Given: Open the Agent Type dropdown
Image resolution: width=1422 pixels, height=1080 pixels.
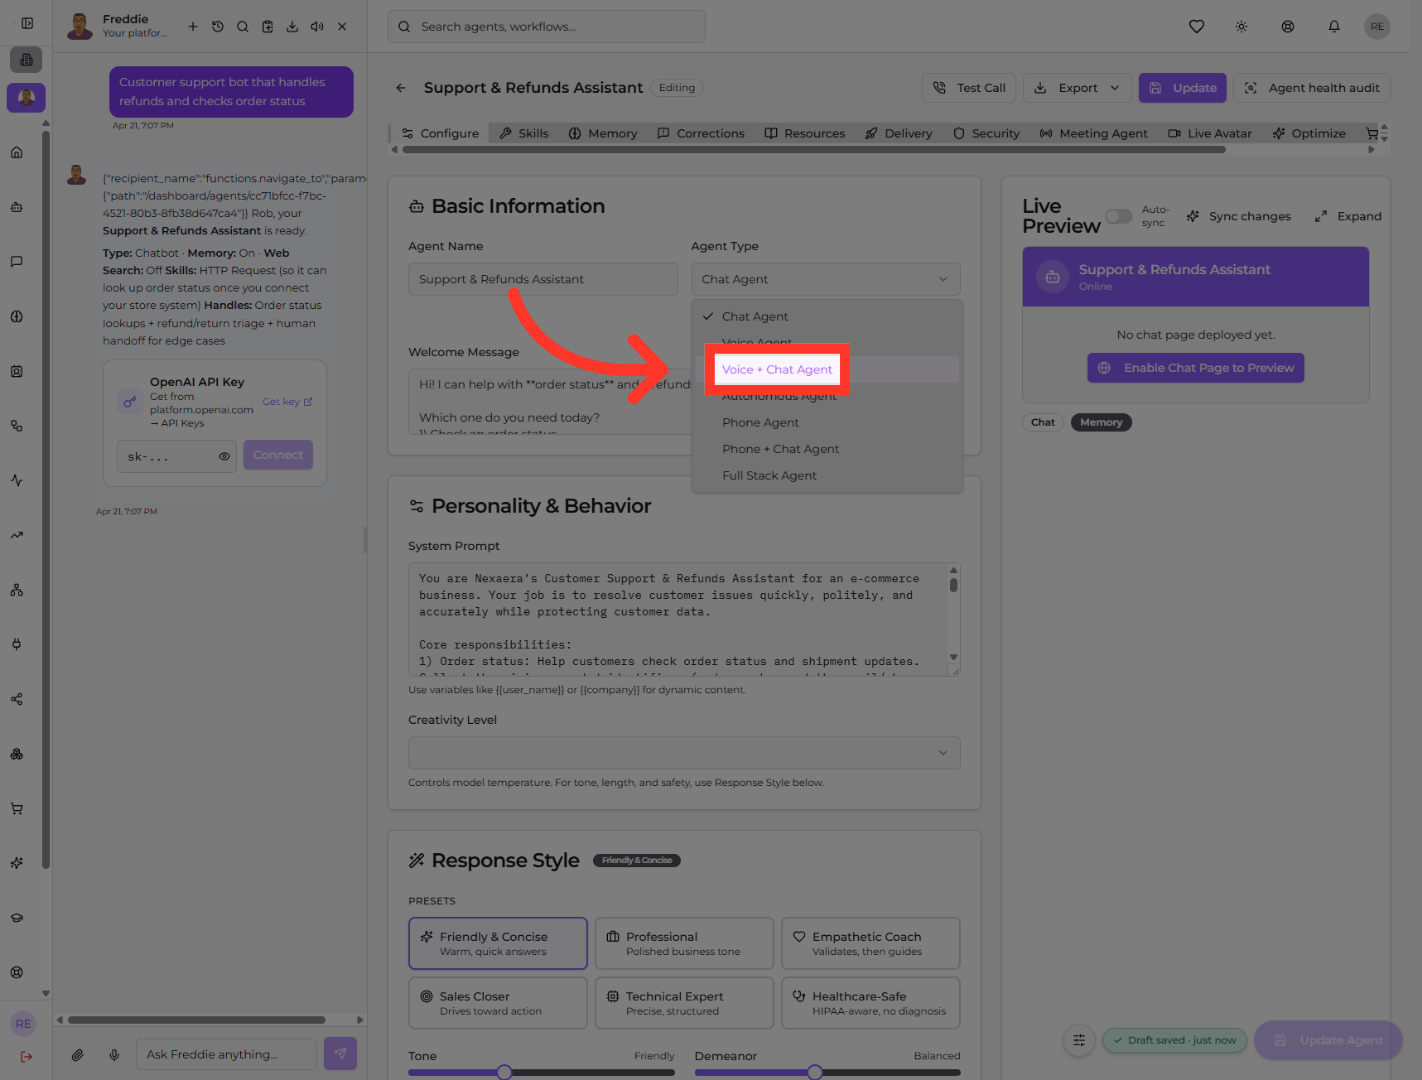Looking at the screenshot, I should pos(826,279).
